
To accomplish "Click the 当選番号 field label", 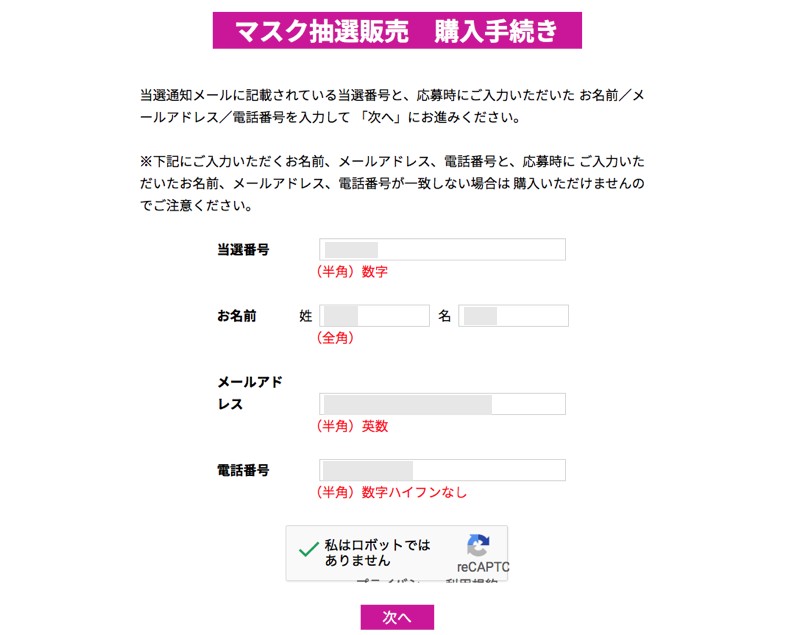I will pos(243,250).
